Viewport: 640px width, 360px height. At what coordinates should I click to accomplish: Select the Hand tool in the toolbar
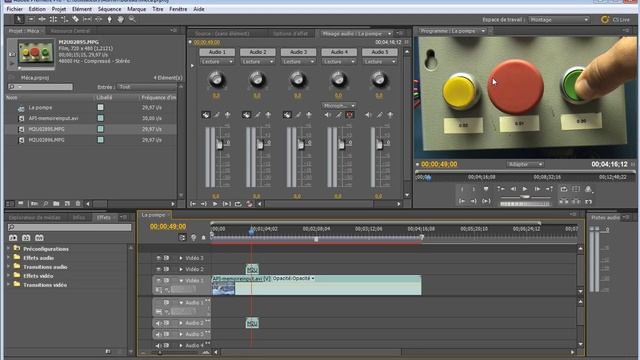pos(120,19)
